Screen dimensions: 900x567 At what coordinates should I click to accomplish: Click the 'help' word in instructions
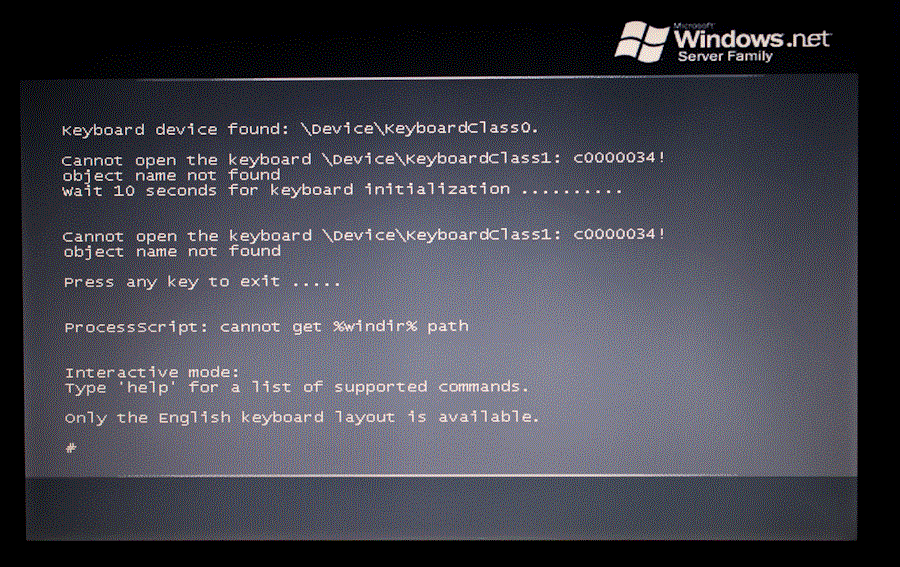tap(148, 387)
